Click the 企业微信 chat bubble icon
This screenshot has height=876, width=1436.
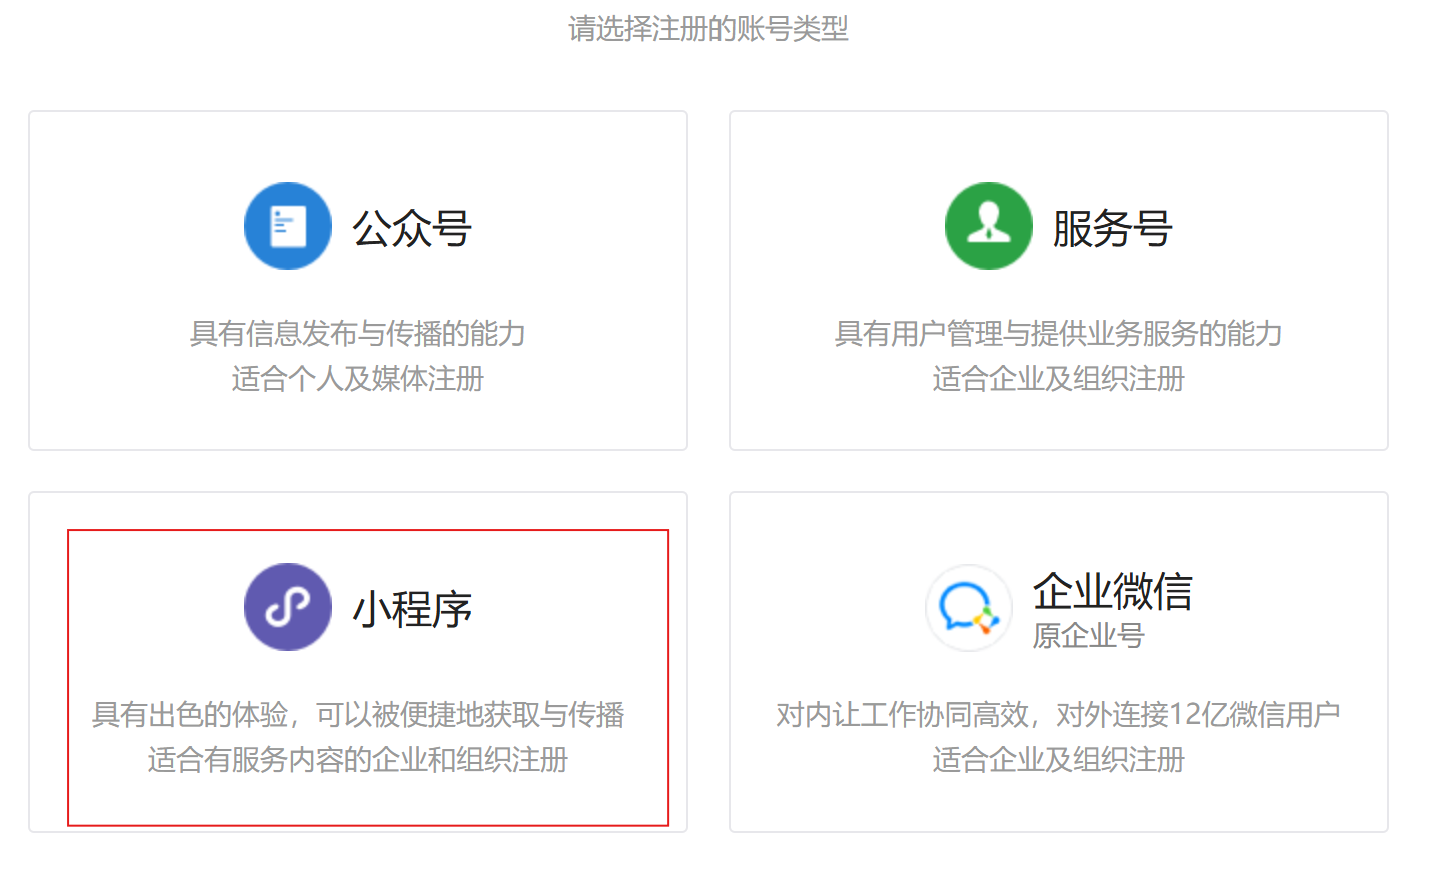pos(969,607)
